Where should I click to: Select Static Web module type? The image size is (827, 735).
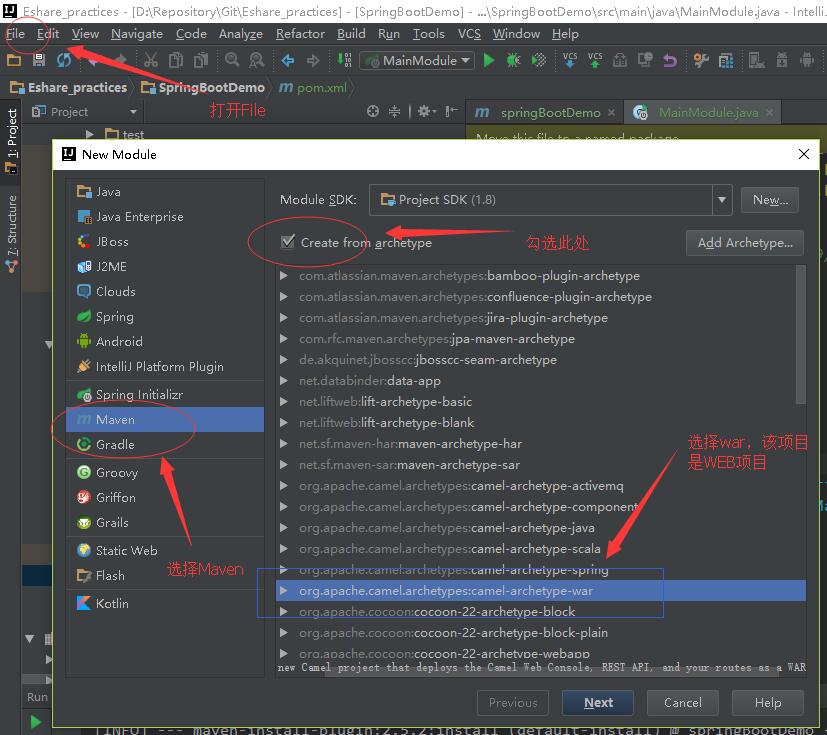pyautogui.click(x=165, y=550)
